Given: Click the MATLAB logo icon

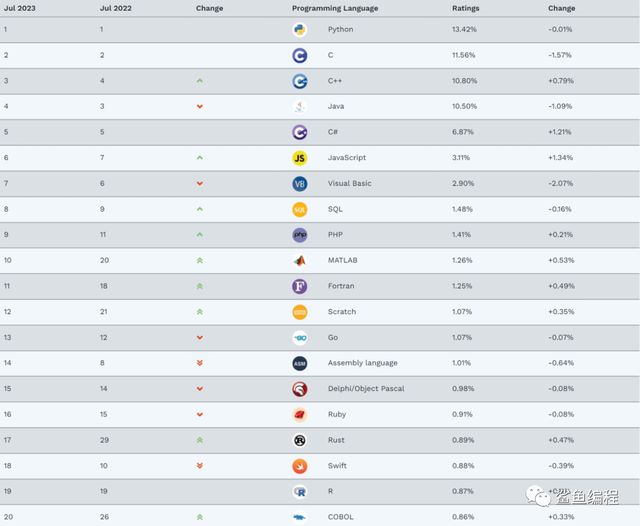Looking at the screenshot, I should [x=300, y=260].
